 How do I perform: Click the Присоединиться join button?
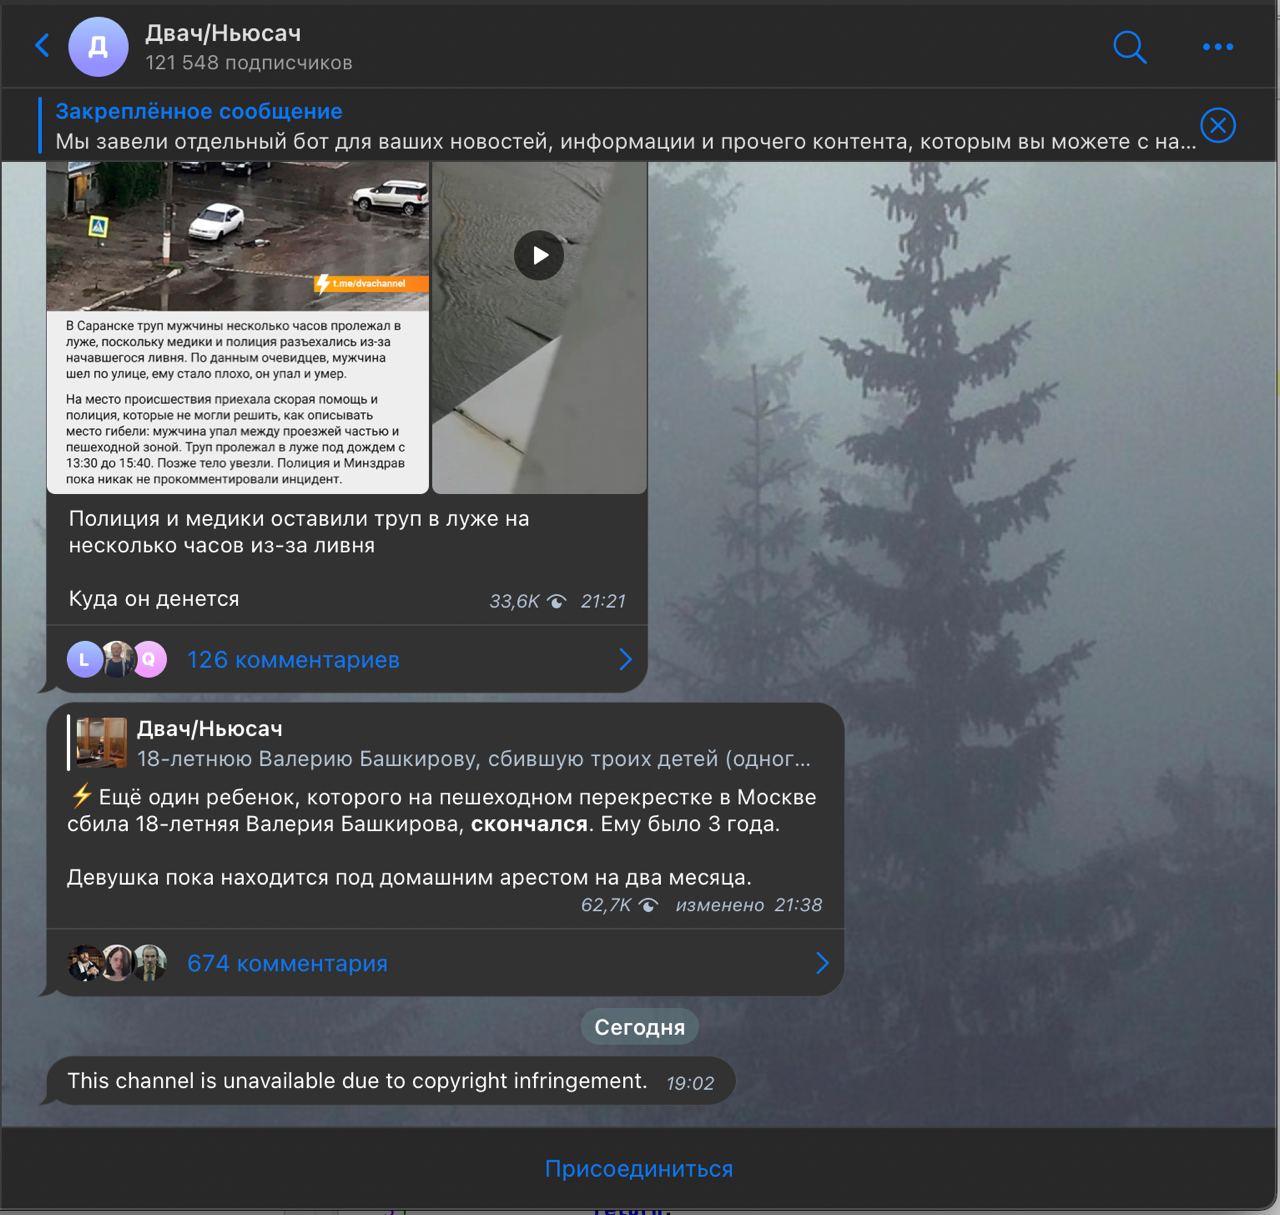click(x=639, y=1169)
